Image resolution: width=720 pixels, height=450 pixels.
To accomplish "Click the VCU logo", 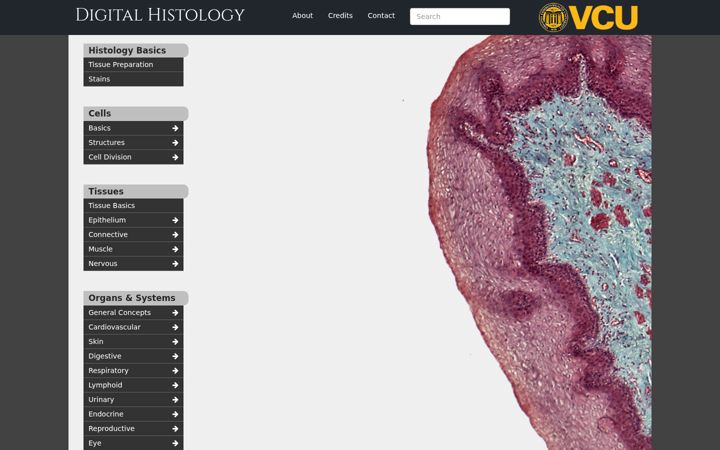I will tap(588, 17).
